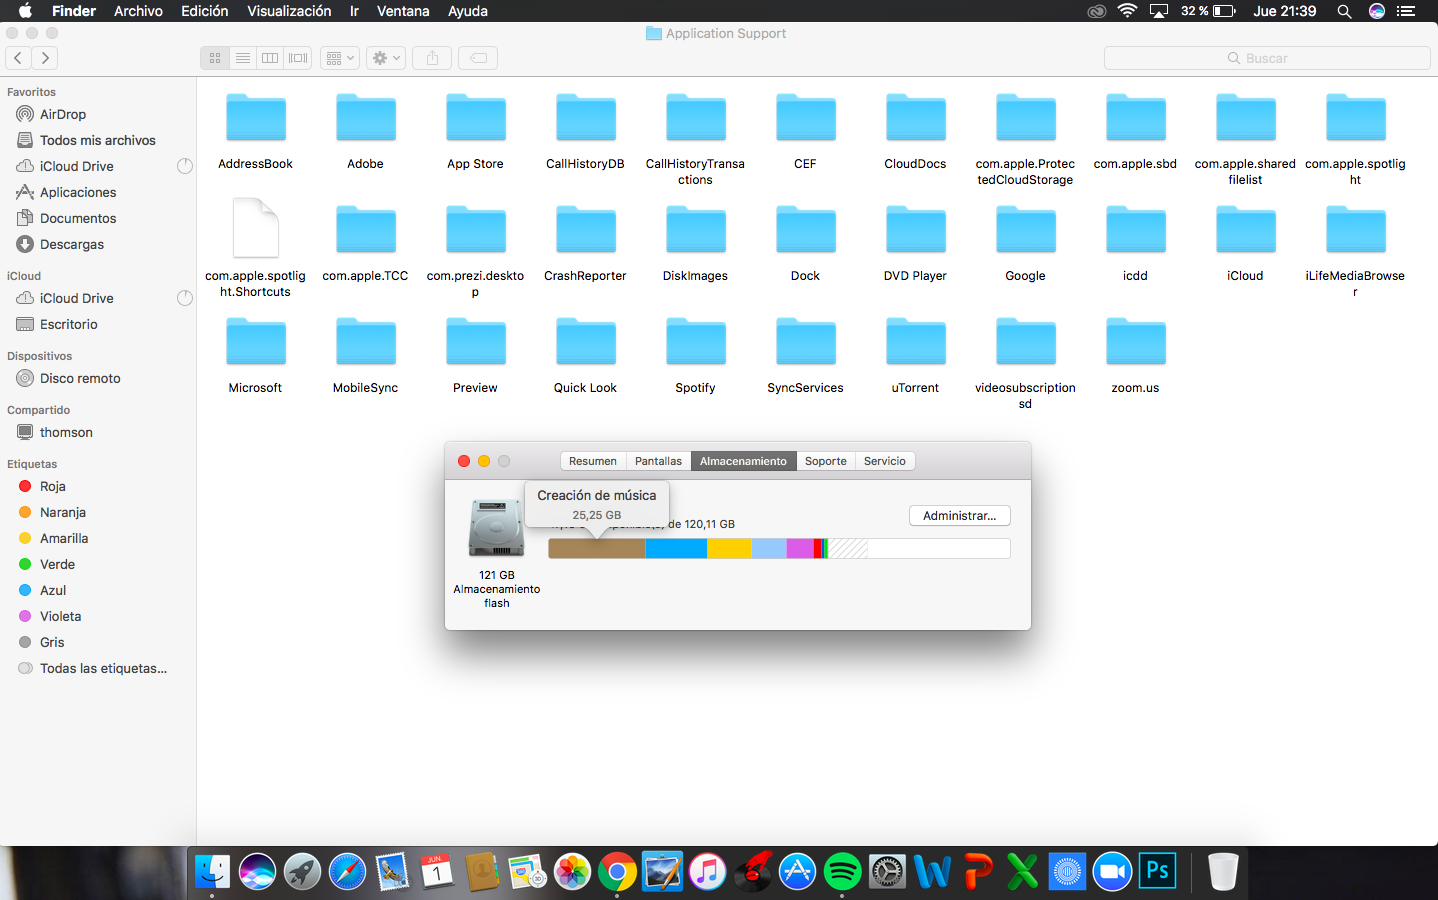The image size is (1438, 900).
Task: Go back with the left arrow
Action: (18, 58)
